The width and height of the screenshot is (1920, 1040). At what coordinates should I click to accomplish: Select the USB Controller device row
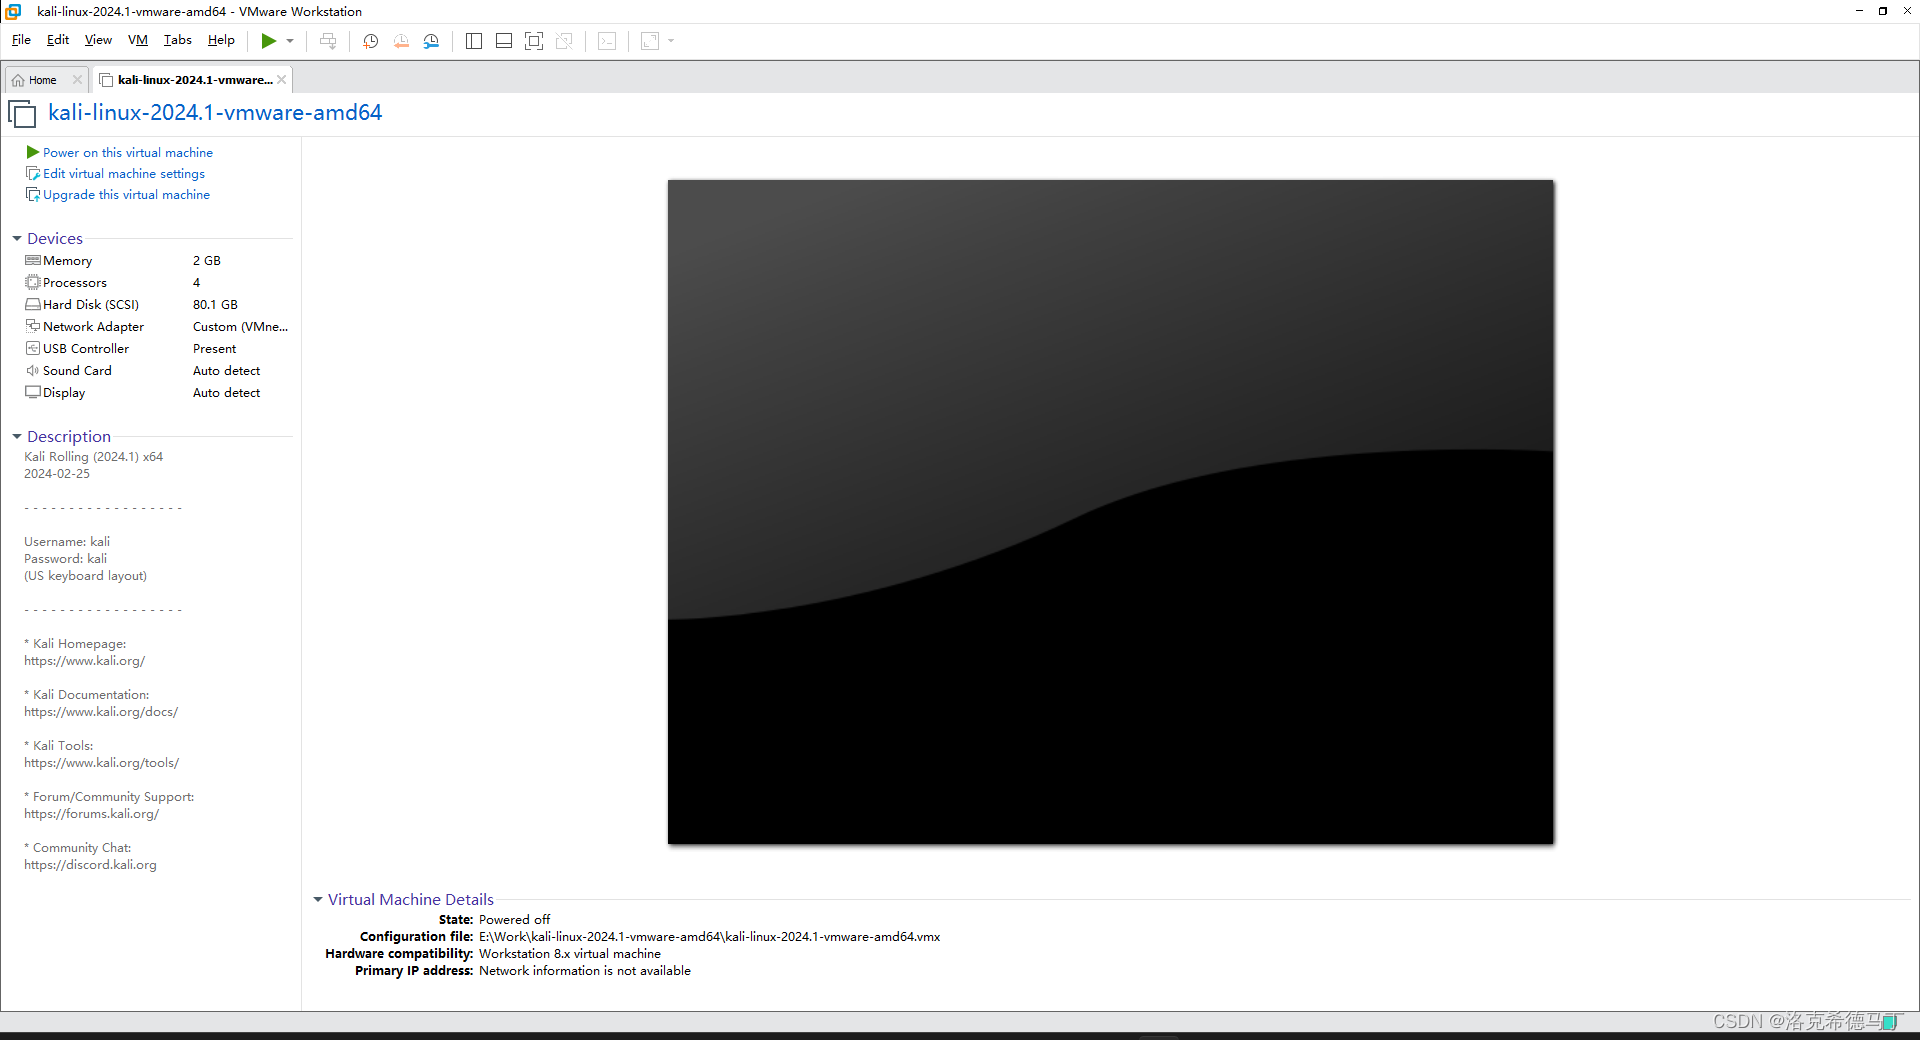coord(157,349)
